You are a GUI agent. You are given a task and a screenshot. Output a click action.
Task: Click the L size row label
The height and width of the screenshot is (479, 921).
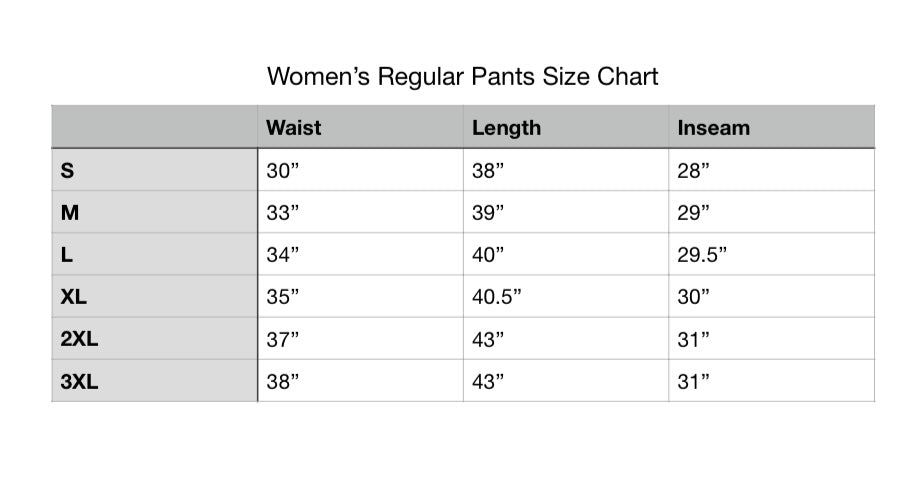point(66,255)
